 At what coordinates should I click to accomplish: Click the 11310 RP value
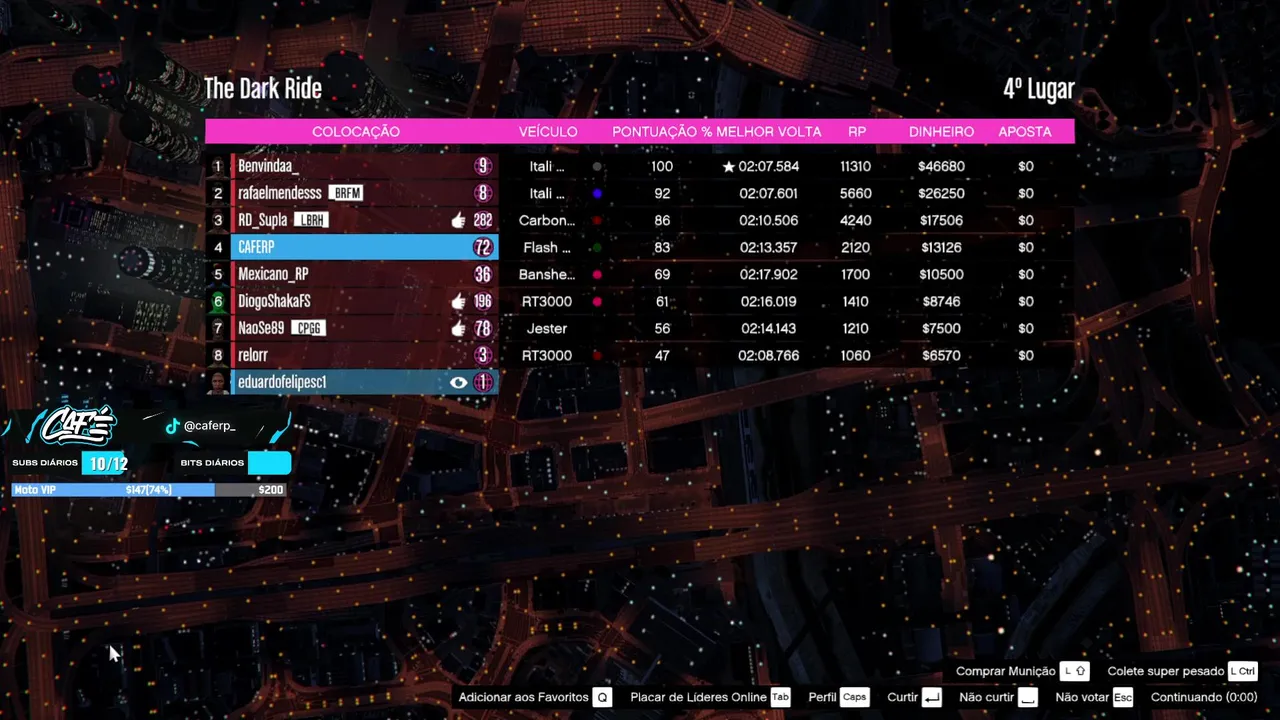tap(856, 166)
